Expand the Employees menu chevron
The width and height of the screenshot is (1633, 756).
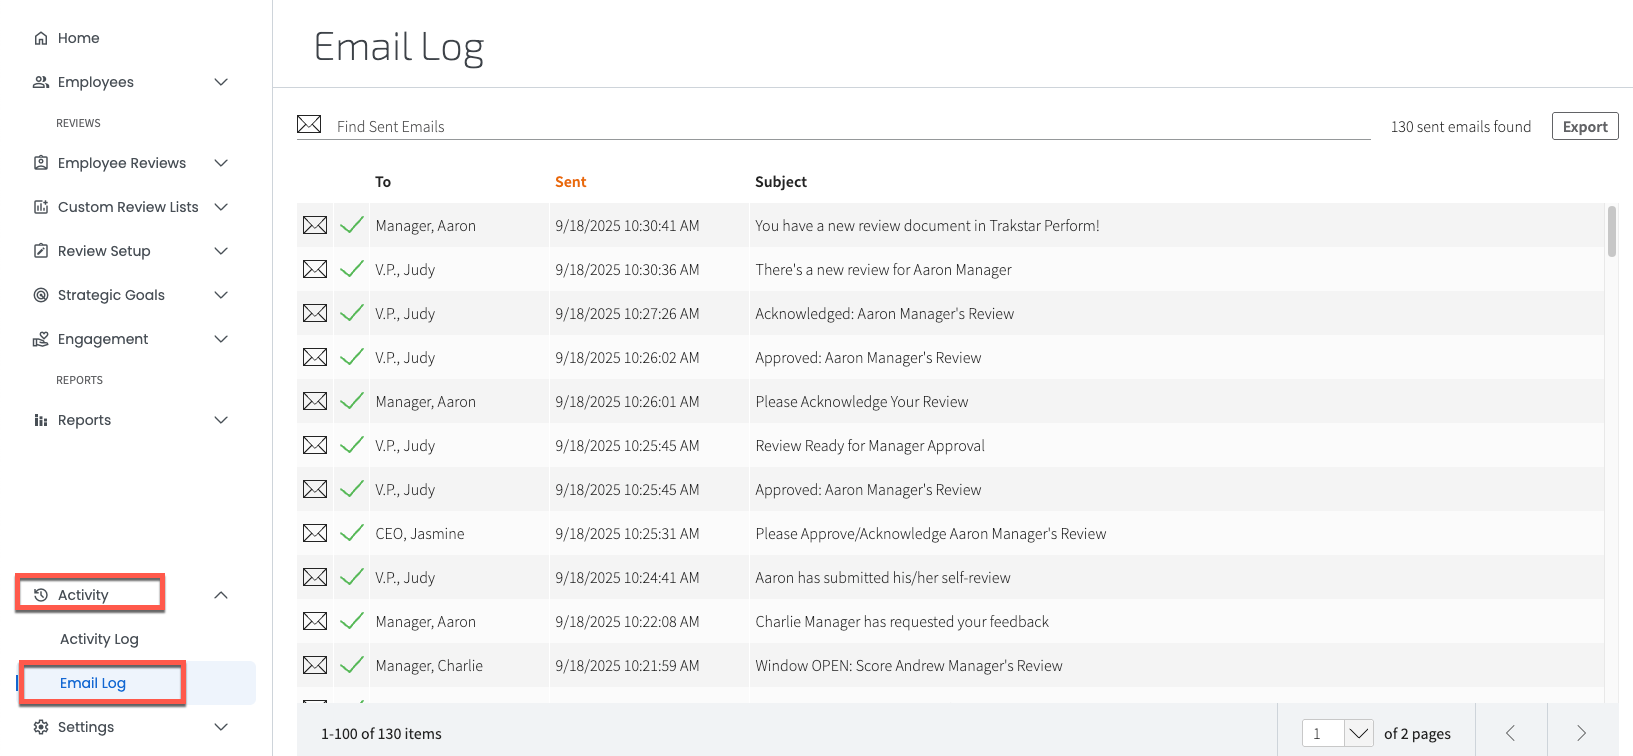point(221,82)
